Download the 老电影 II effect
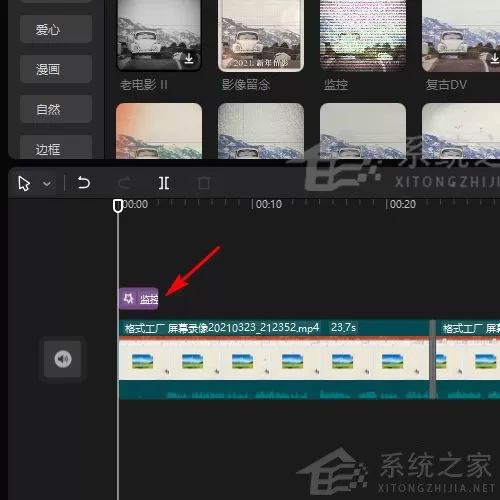This screenshot has height=500, width=500. [x=189, y=59]
